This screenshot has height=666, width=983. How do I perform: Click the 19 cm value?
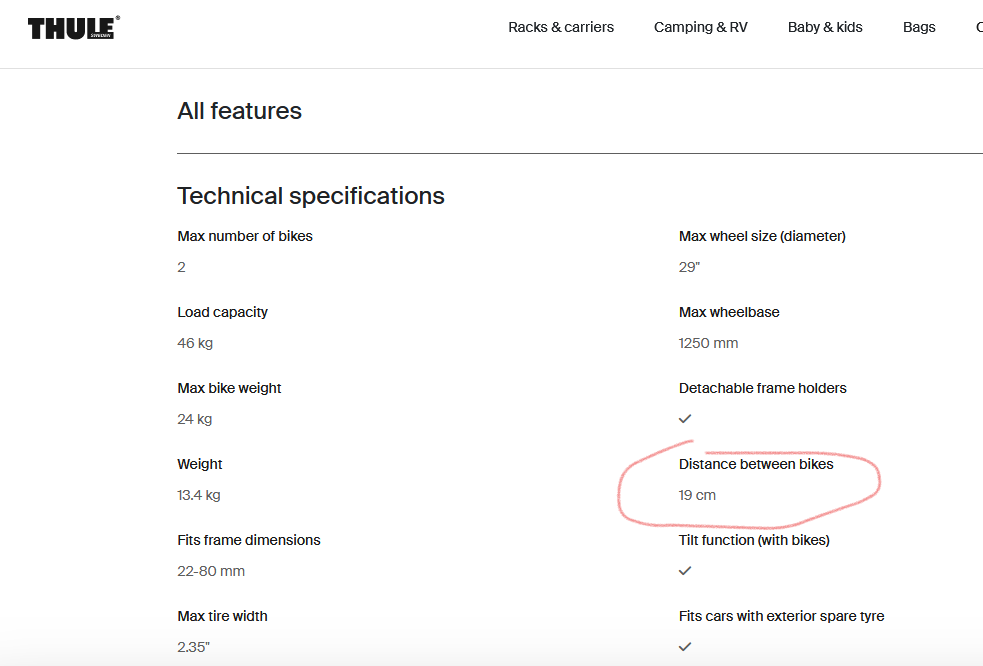(x=697, y=495)
